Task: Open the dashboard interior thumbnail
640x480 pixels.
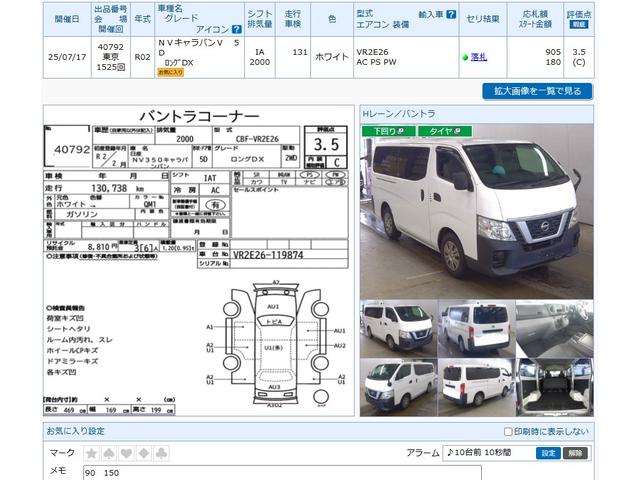Action: pyautogui.click(x=555, y=326)
